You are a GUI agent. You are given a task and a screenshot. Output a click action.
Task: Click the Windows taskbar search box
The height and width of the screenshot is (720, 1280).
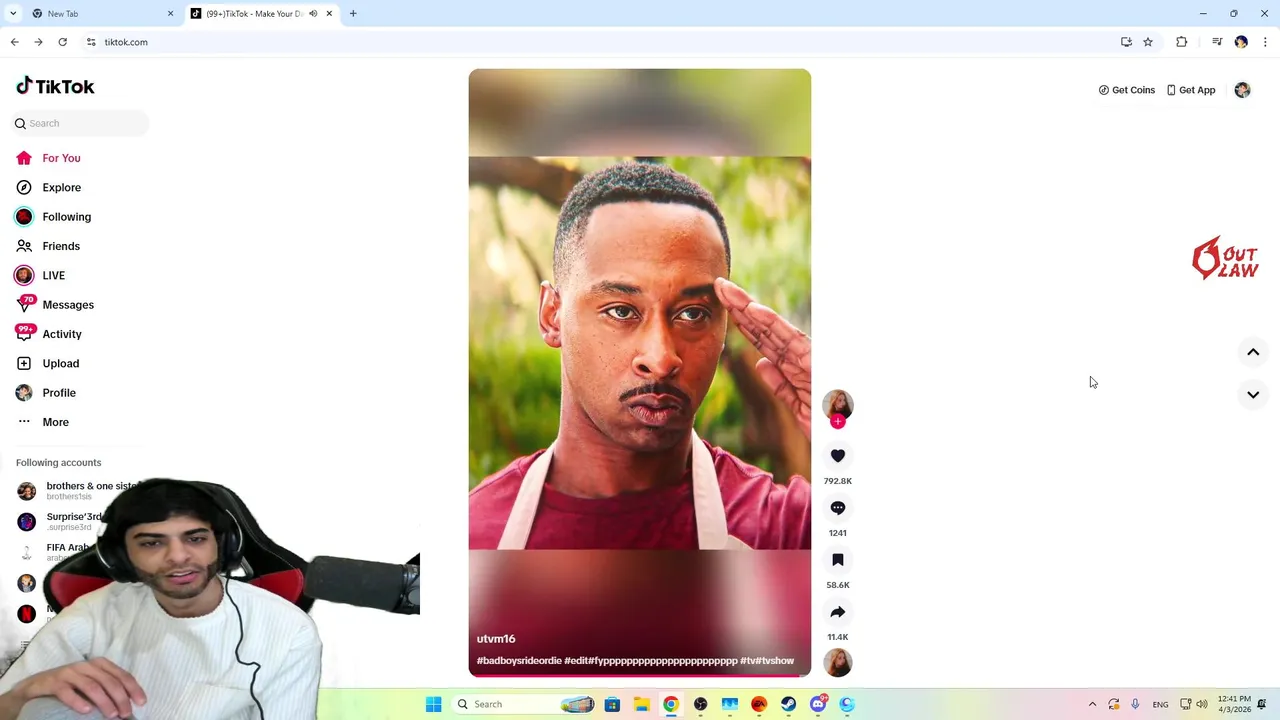coord(523,705)
